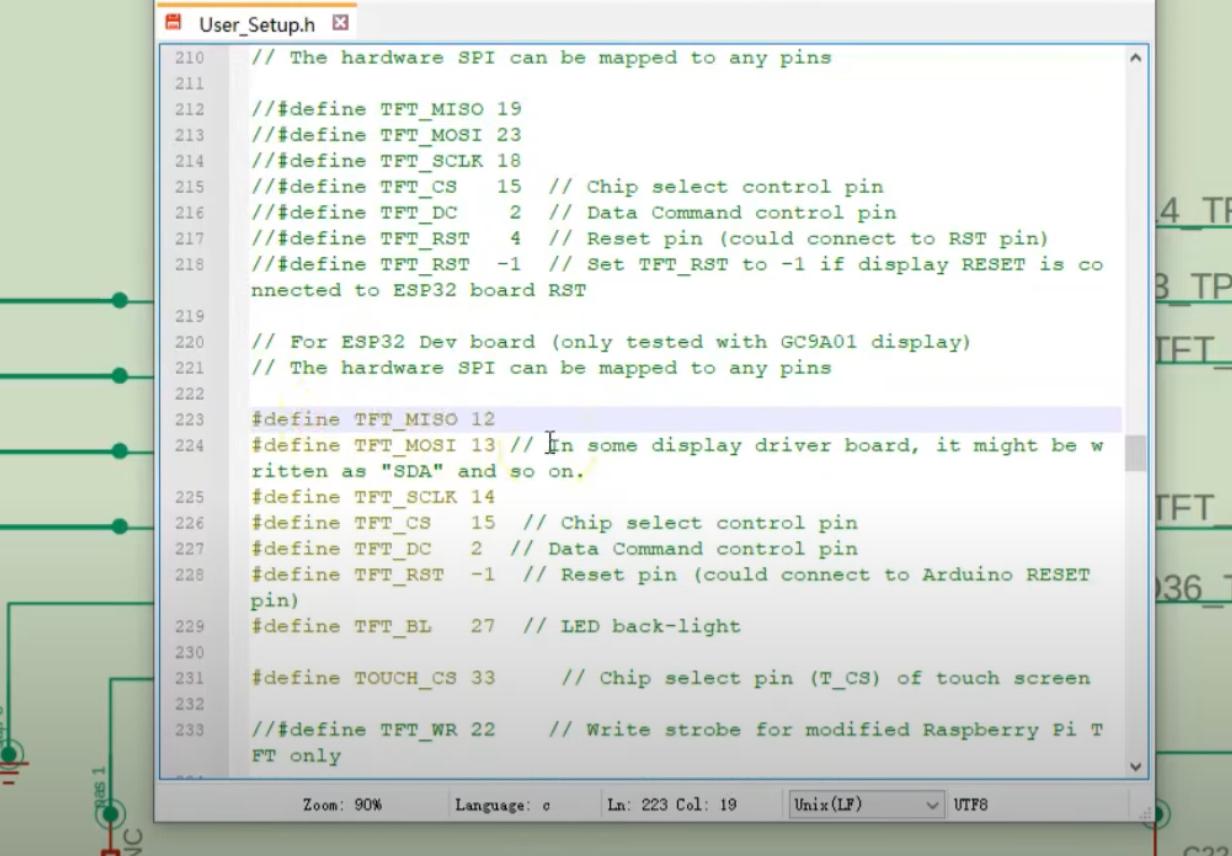Click '//#define TFT_MOSI 23' line

[x=386, y=135]
